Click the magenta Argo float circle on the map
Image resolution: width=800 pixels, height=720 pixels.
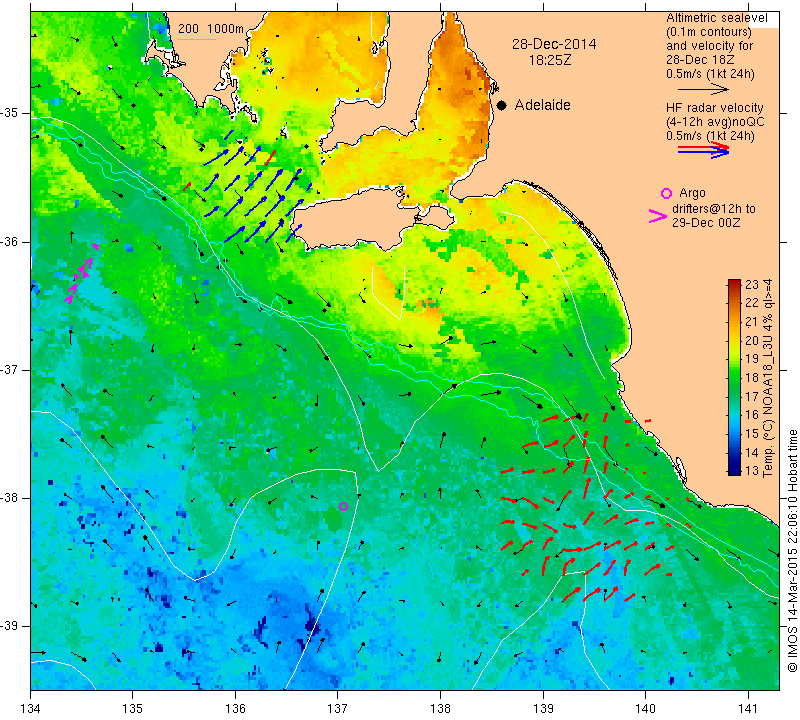coord(343,506)
